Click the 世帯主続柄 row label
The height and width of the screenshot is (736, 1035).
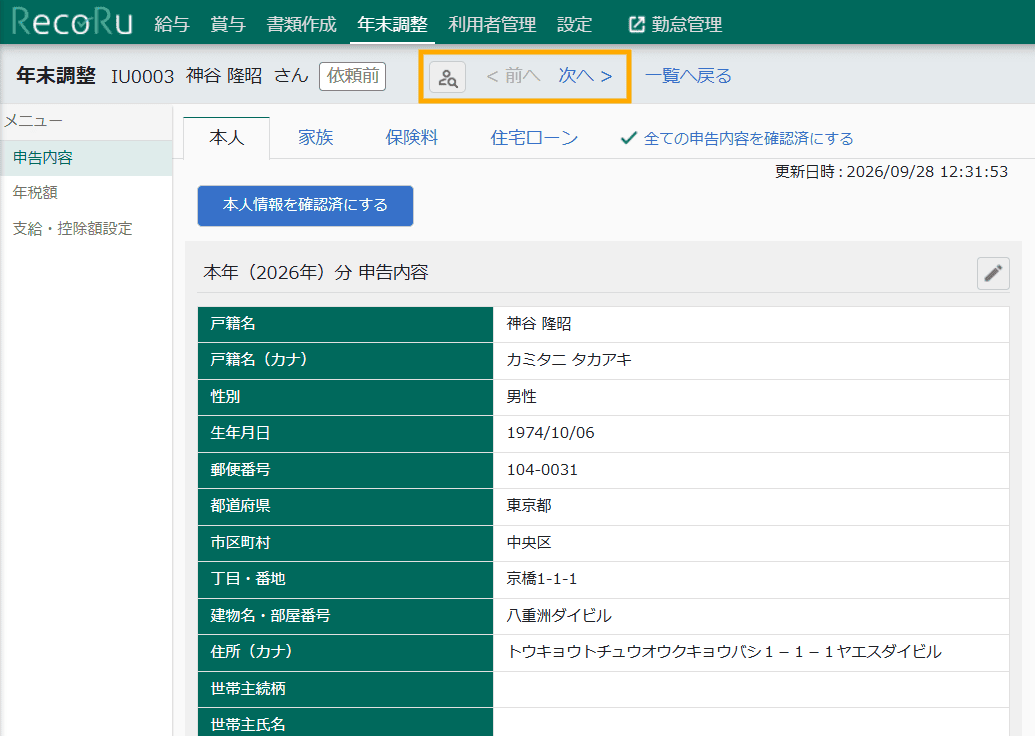pyautogui.click(x=248, y=688)
